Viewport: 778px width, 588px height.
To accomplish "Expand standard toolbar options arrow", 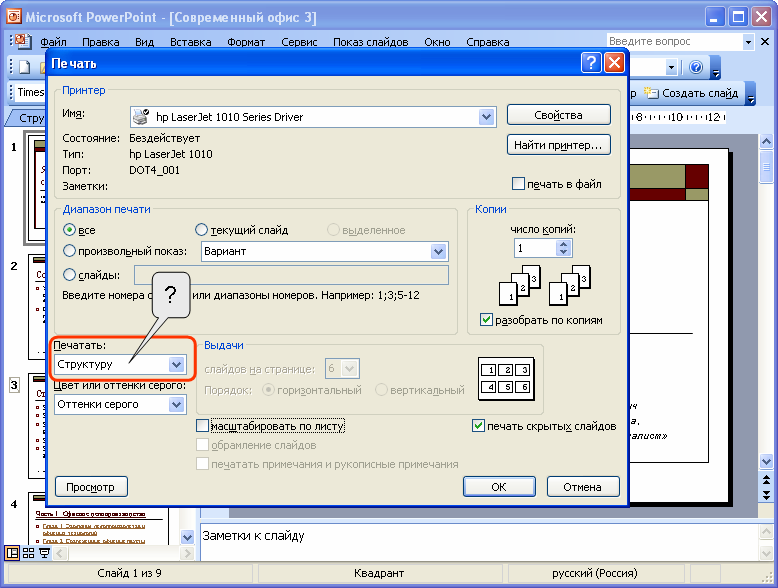I will [x=715, y=68].
